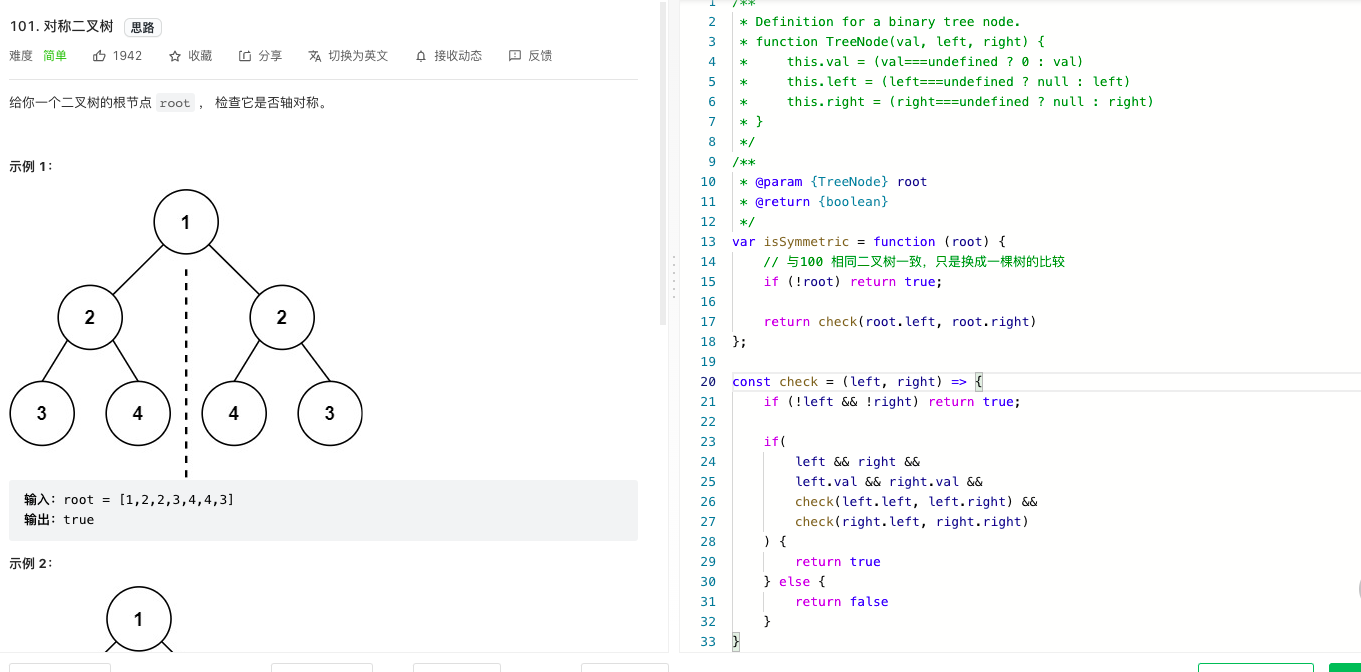
Task: Click line number 20 in the editor gutter
Action: pos(709,382)
